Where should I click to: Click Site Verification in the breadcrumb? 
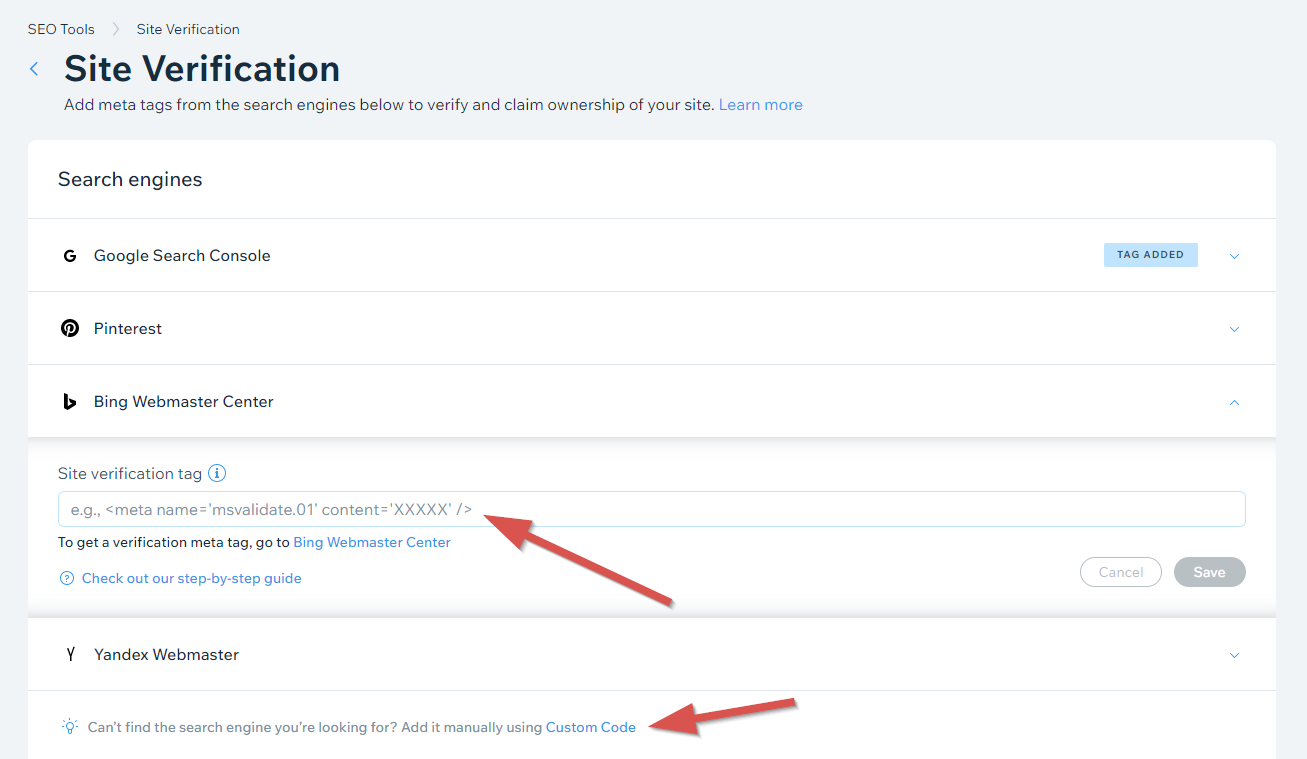point(188,29)
